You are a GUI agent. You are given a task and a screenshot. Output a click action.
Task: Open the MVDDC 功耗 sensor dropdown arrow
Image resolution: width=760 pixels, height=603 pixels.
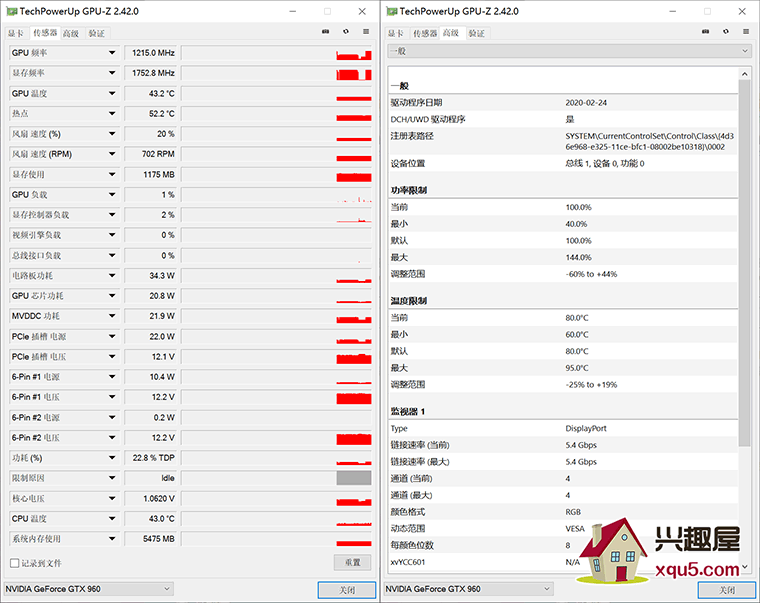pyautogui.click(x=112, y=316)
